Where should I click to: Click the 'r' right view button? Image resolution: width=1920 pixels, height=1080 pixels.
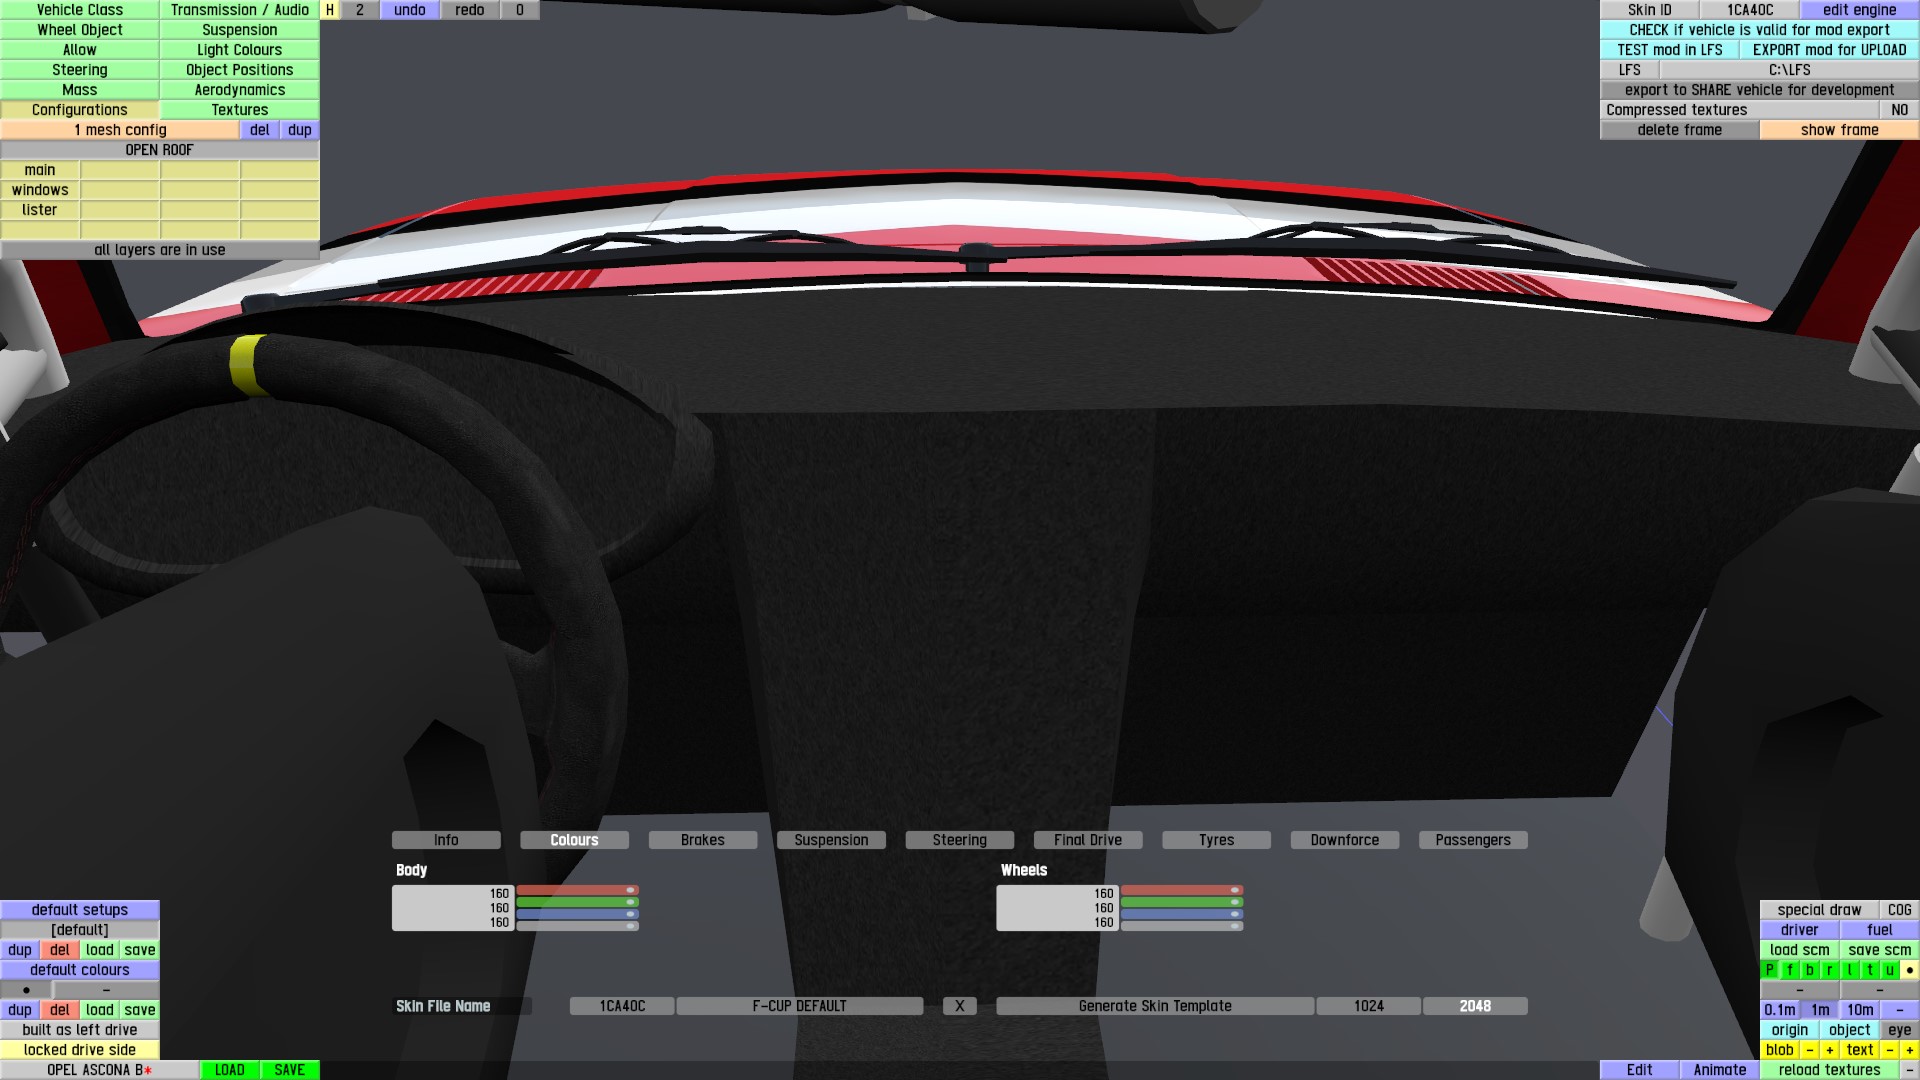[1829, 970]
